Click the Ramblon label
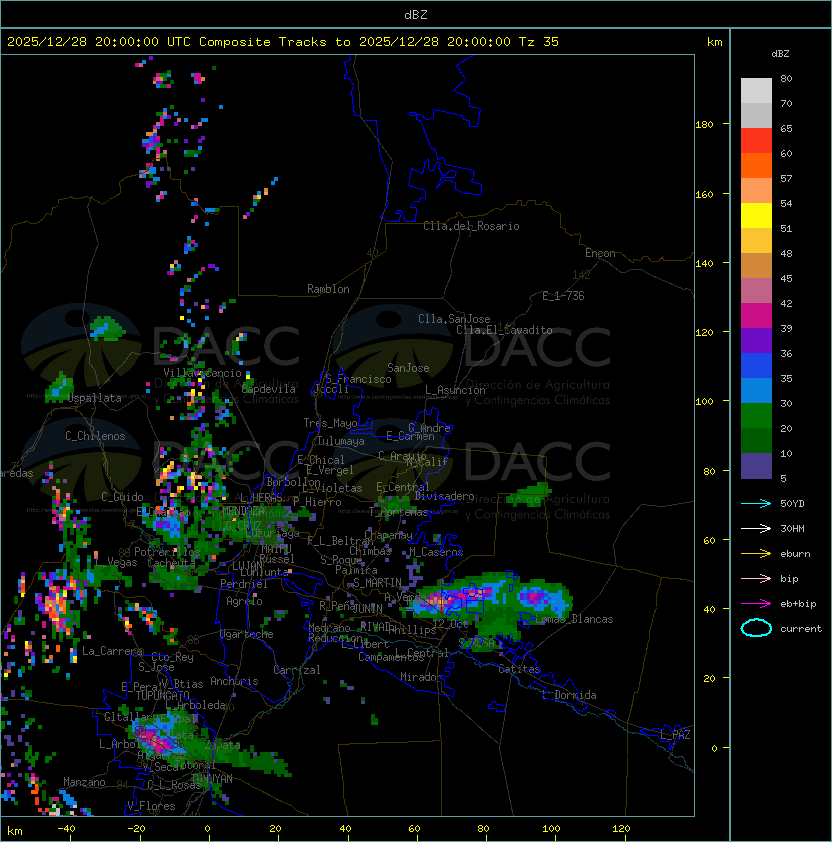The height and width of the screenshot is (842, 832). click(x=328, y=289)
